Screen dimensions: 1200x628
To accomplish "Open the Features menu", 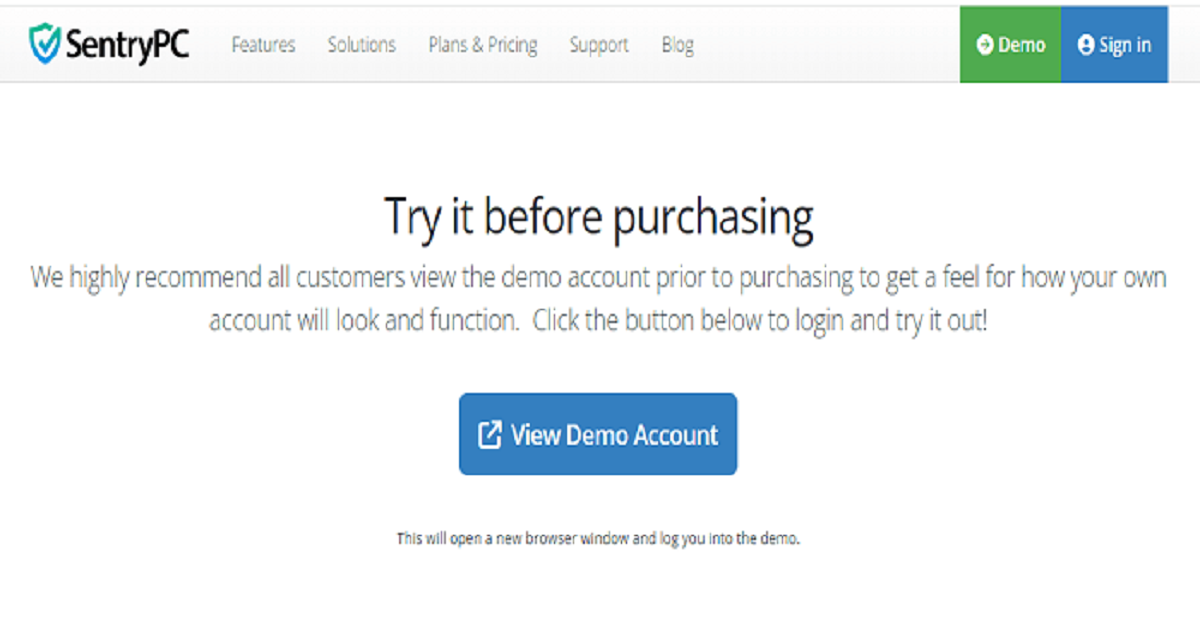I will click(263, 45).
